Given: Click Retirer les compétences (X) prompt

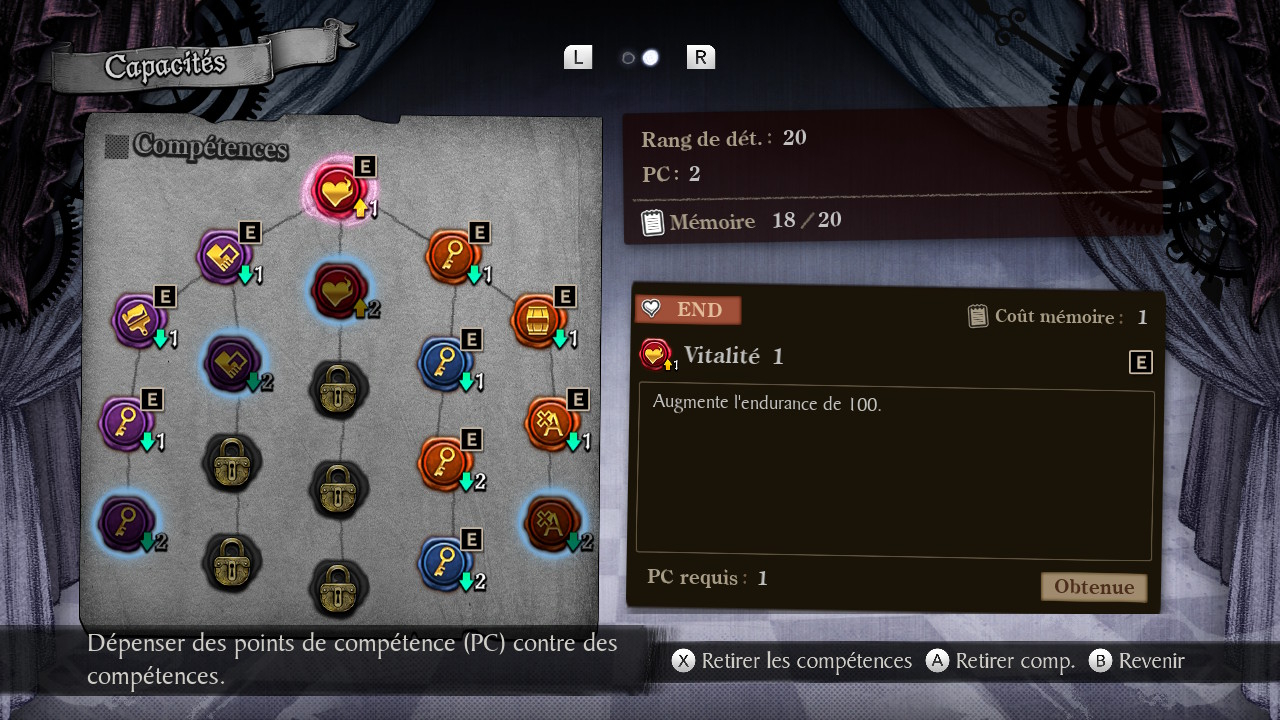Looking at the screenshot, I should 792,661.
